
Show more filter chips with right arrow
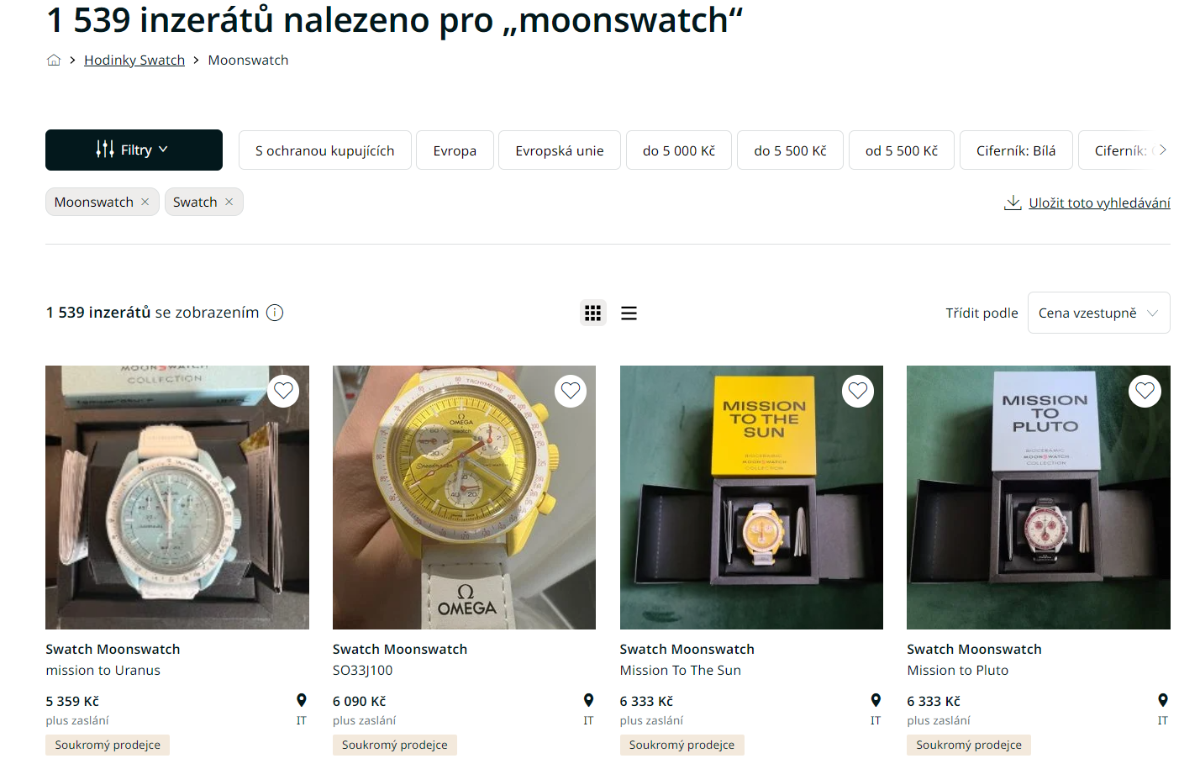click(1162, 150)
